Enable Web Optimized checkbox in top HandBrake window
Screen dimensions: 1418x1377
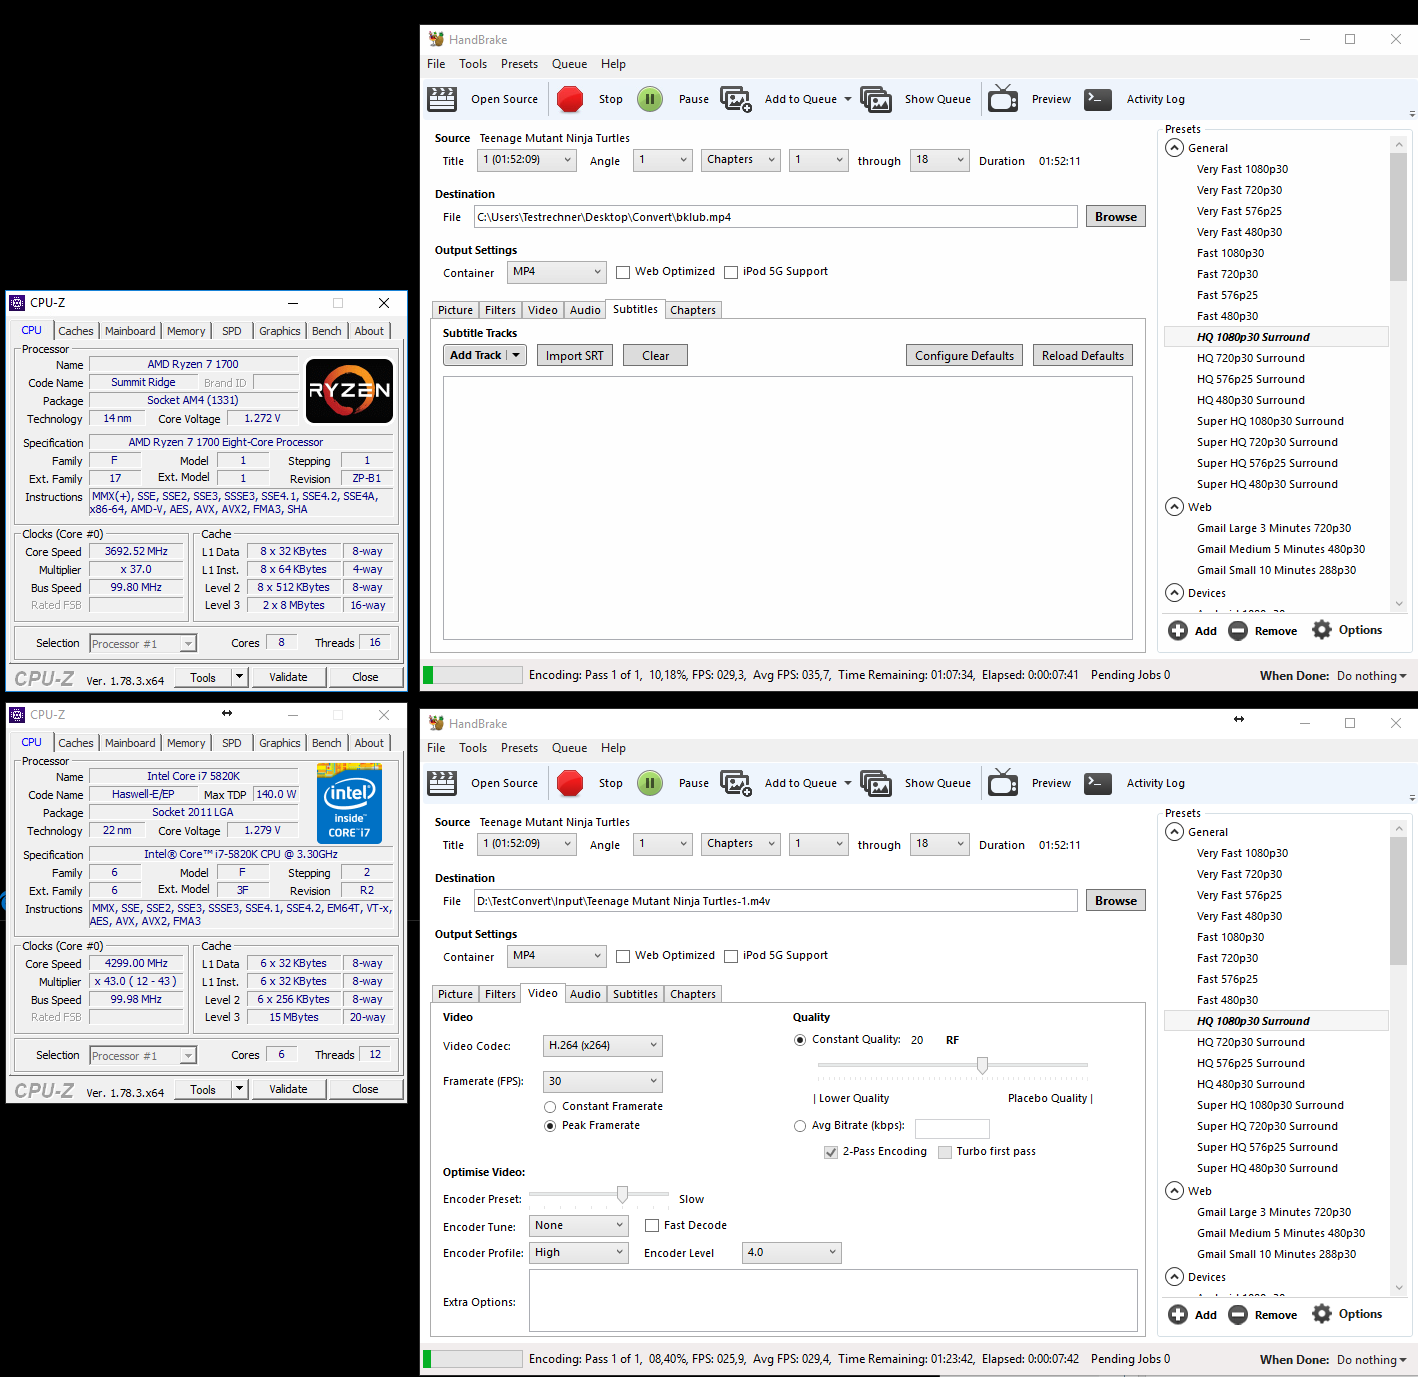click(x=623, y=272)
